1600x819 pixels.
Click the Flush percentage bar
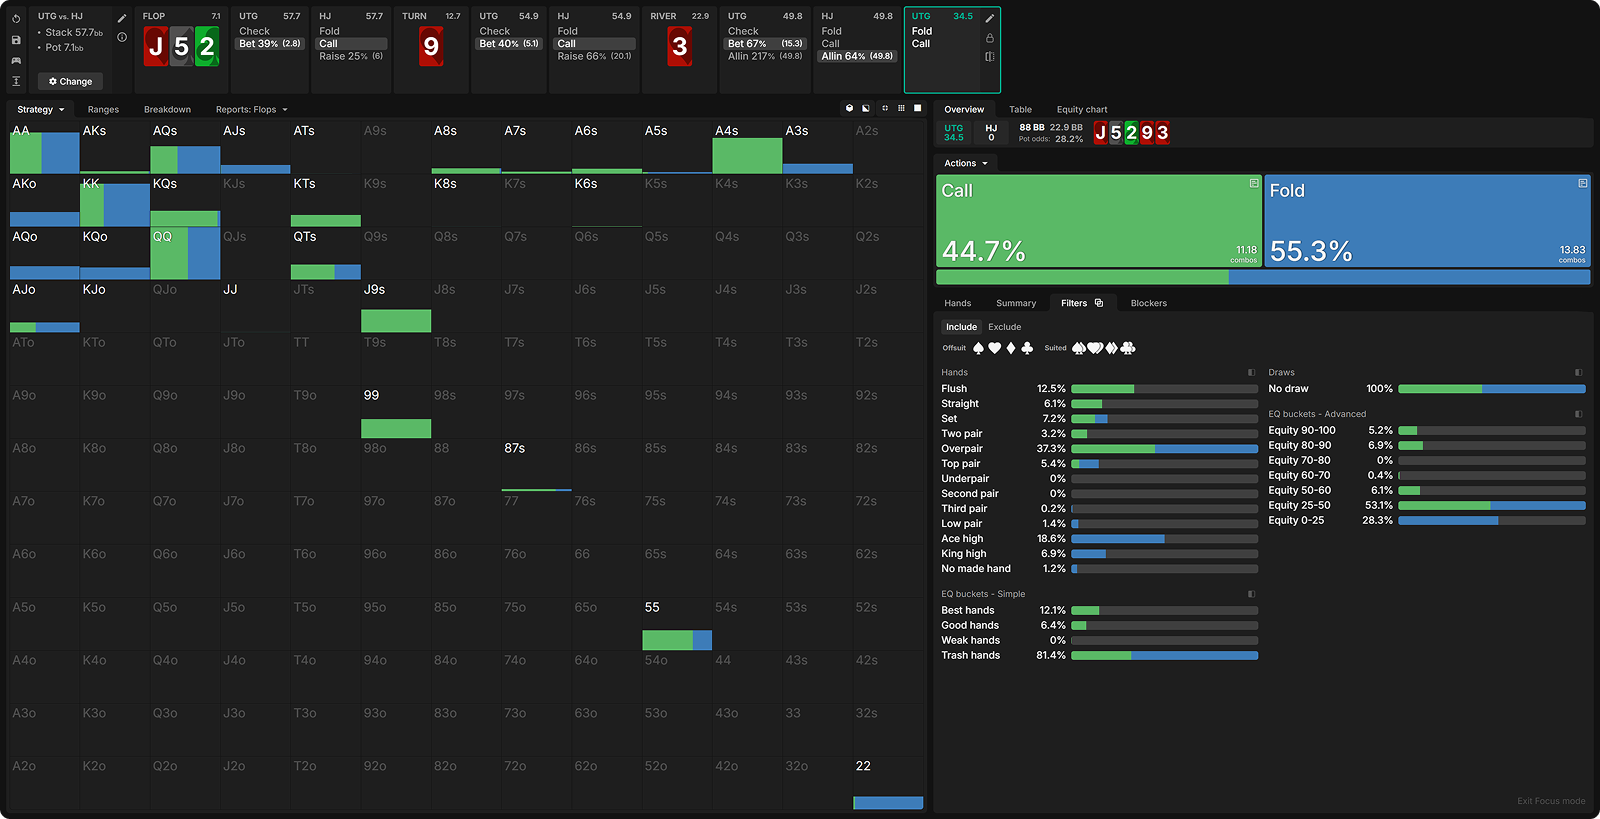coord(1163,389)
